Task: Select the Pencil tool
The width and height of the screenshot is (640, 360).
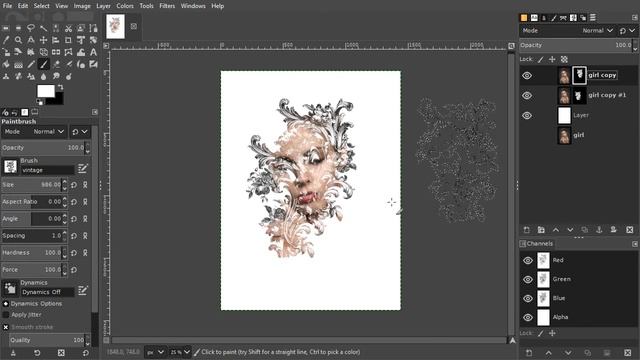Action: tap(31, 64)
